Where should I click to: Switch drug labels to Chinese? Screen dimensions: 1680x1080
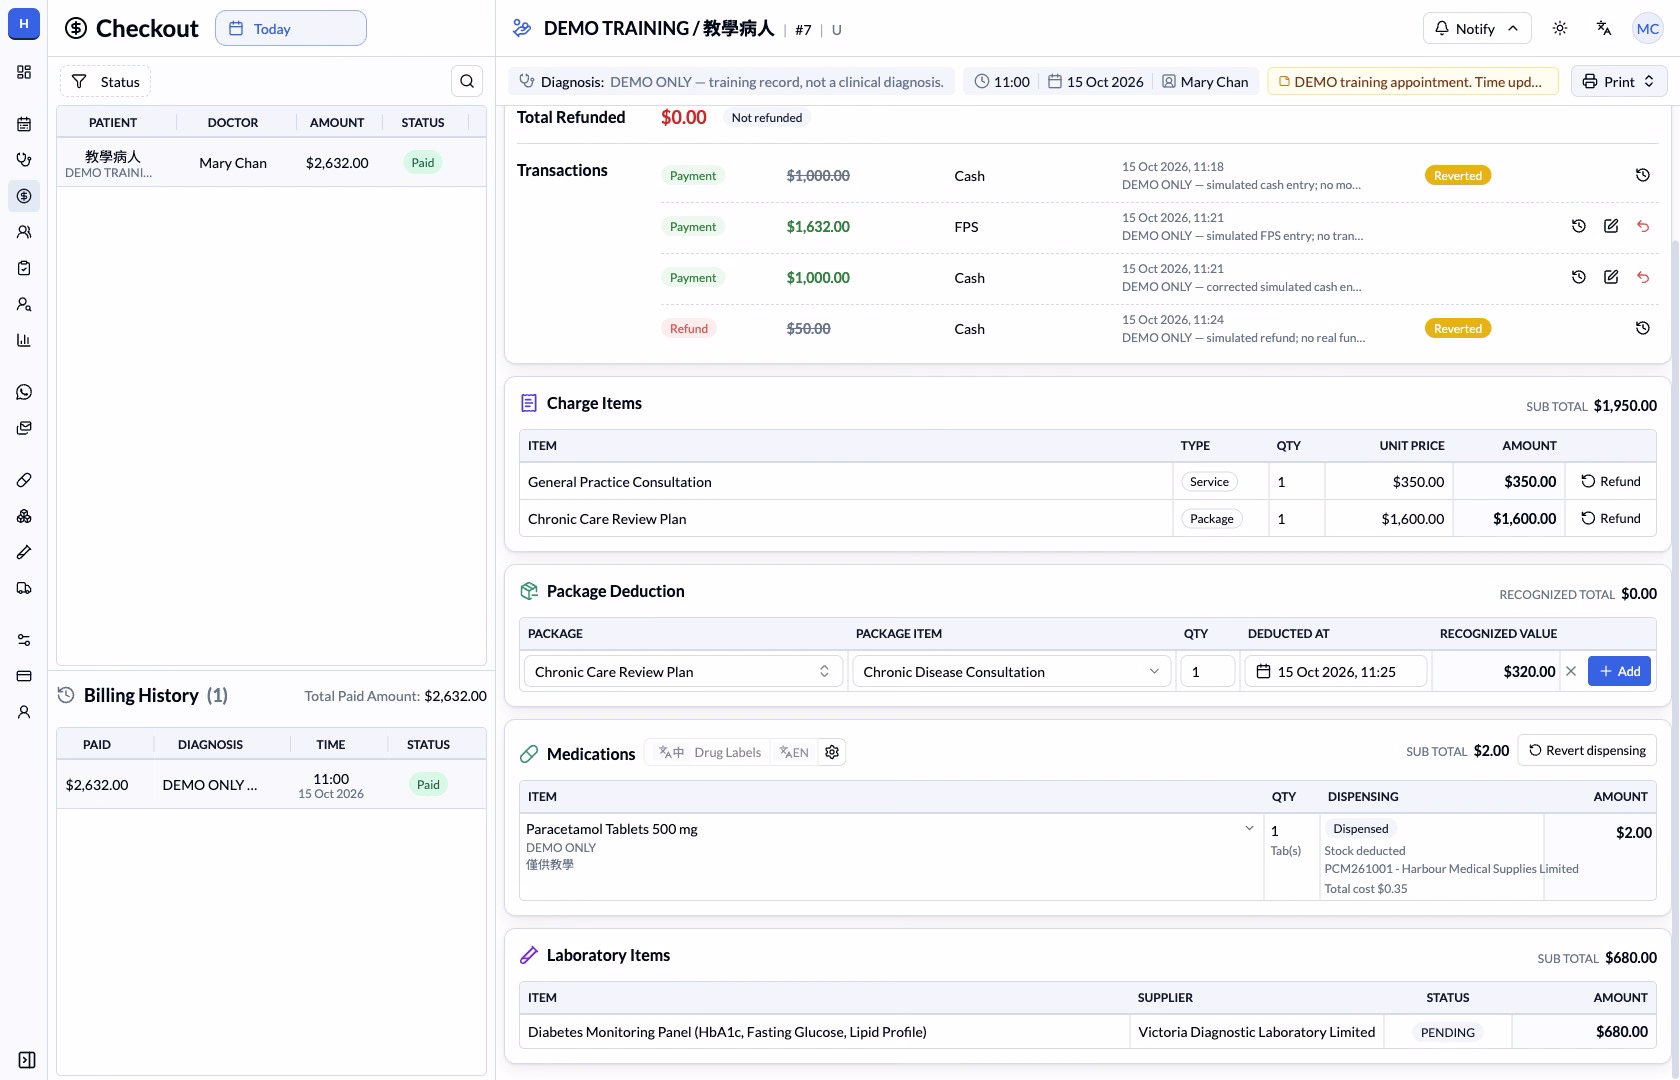[x=671, y=752]
